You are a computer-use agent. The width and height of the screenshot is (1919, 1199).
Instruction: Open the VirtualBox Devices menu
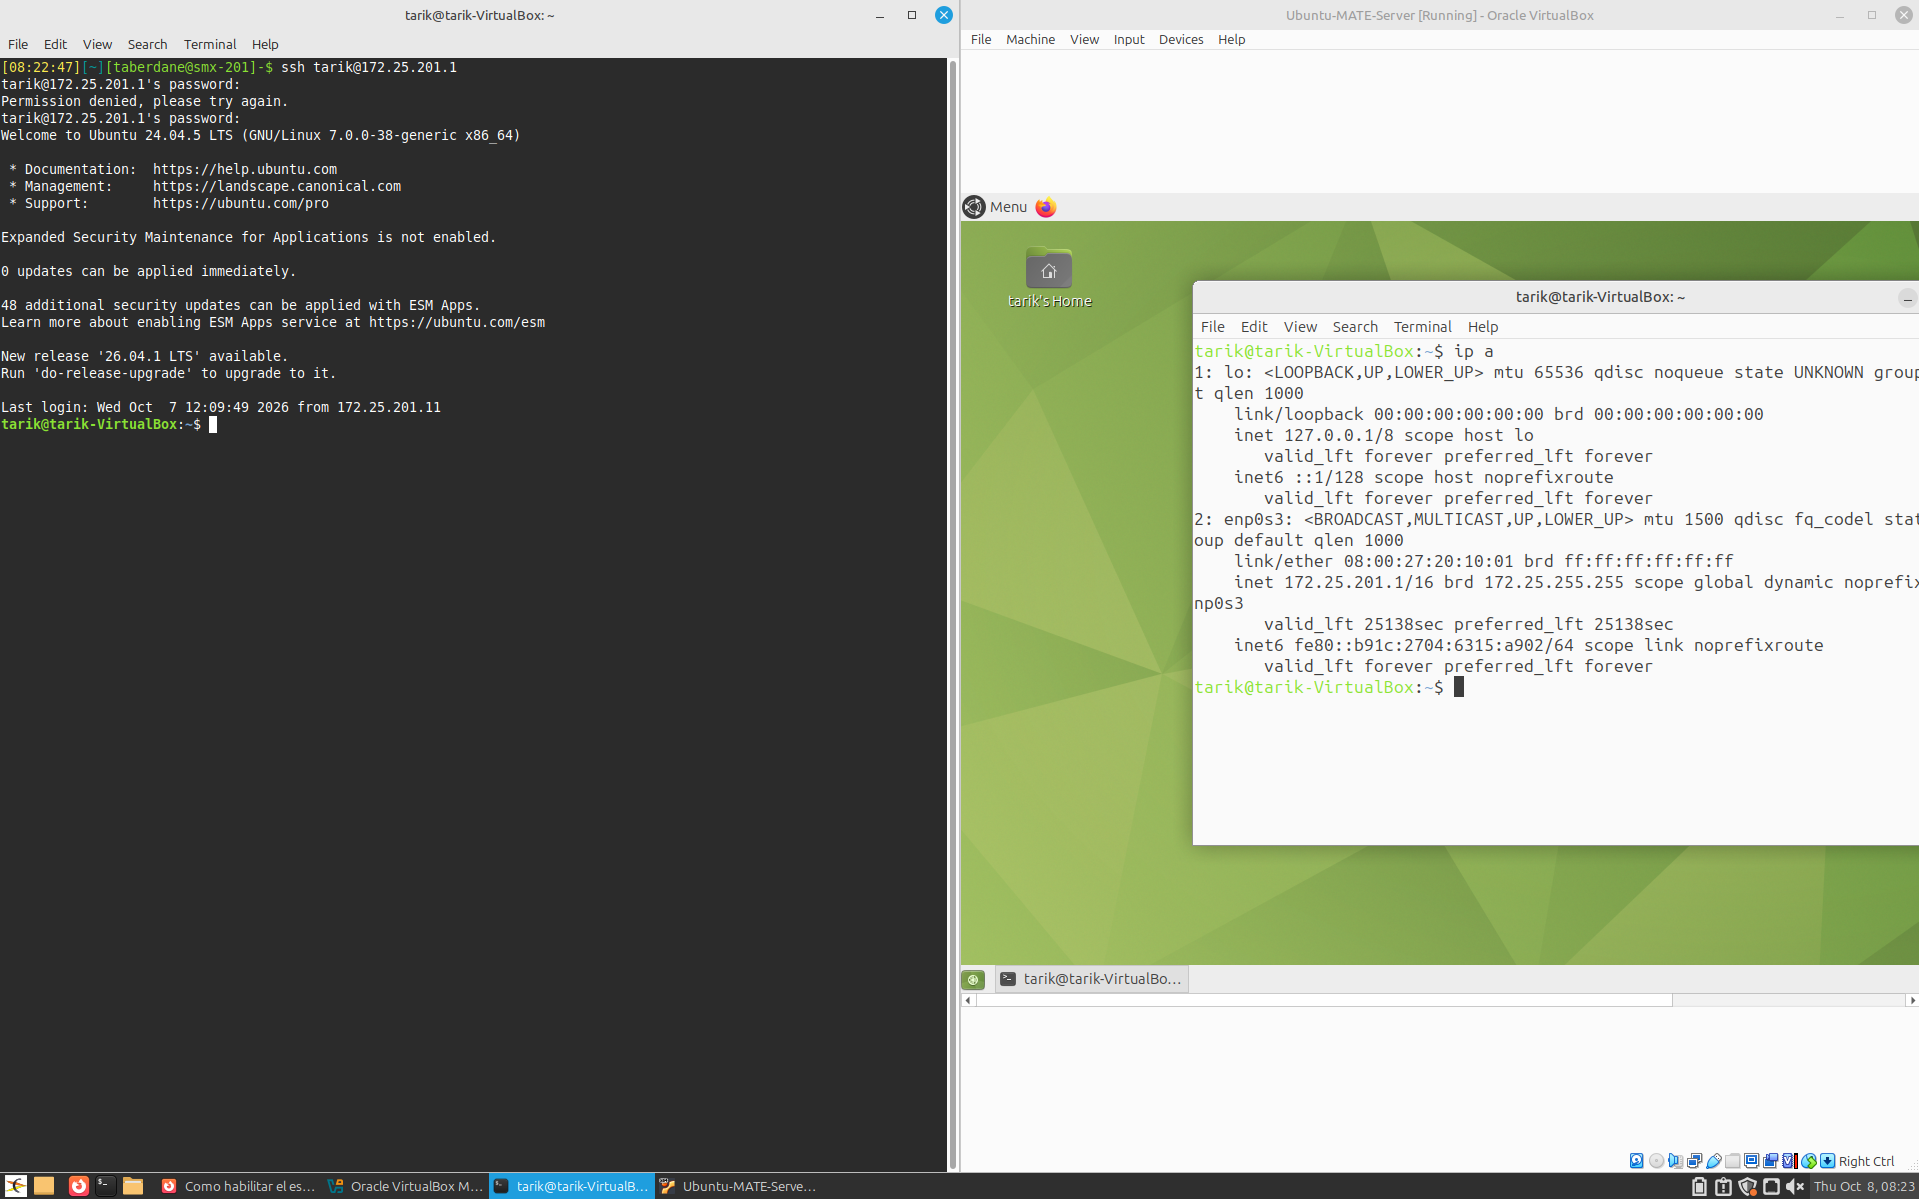click(1181, 39)
